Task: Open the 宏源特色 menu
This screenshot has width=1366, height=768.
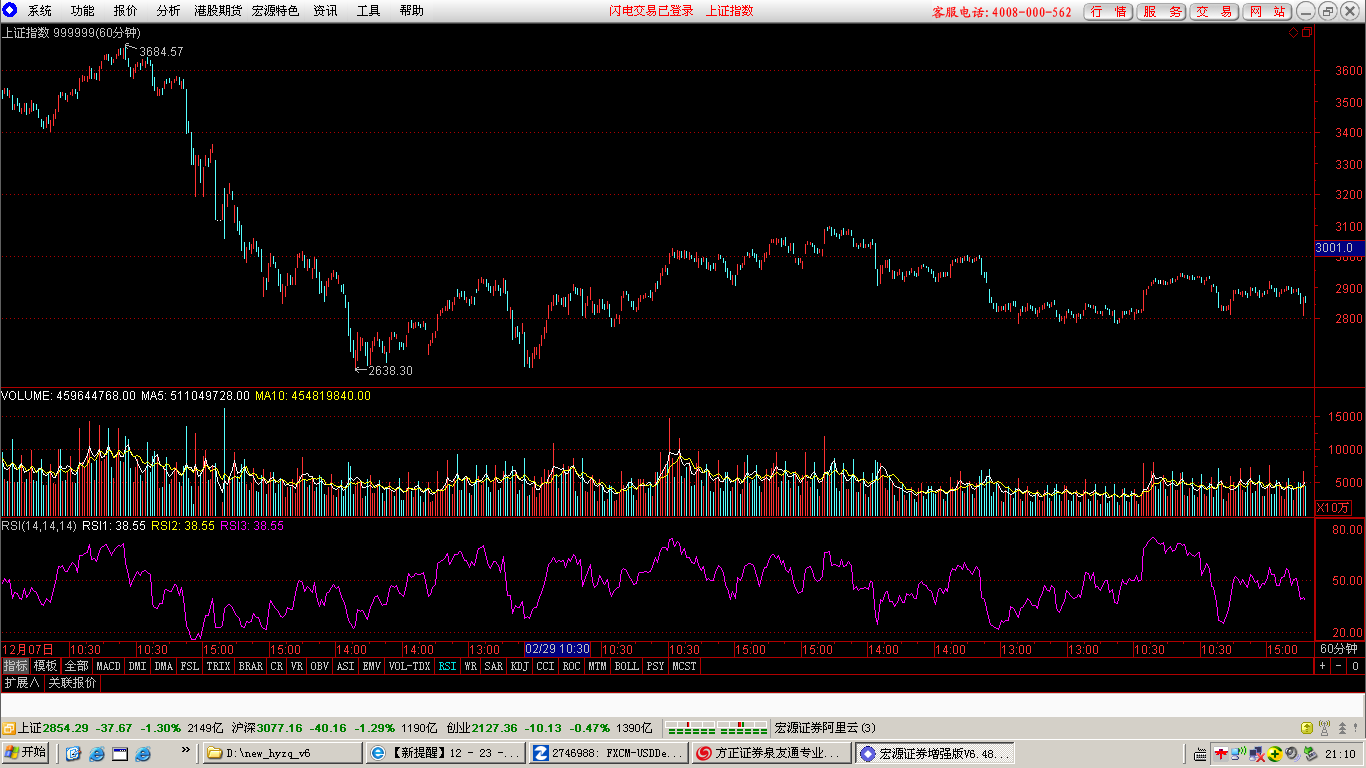Action: [x=276, y=11]
